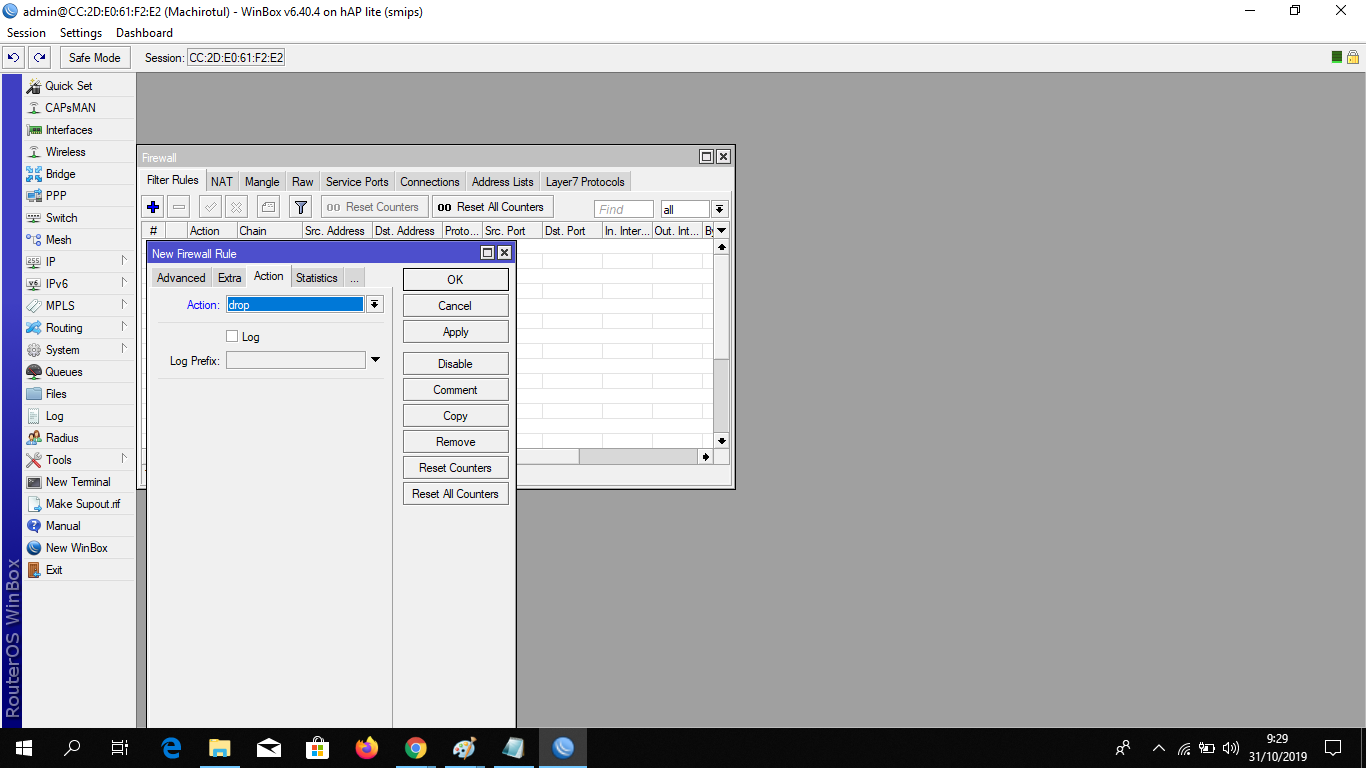Open Files in the sidebar
The height and width of the screenshot is (768, 1366).
pyautogui.click(x=79, y=394)
